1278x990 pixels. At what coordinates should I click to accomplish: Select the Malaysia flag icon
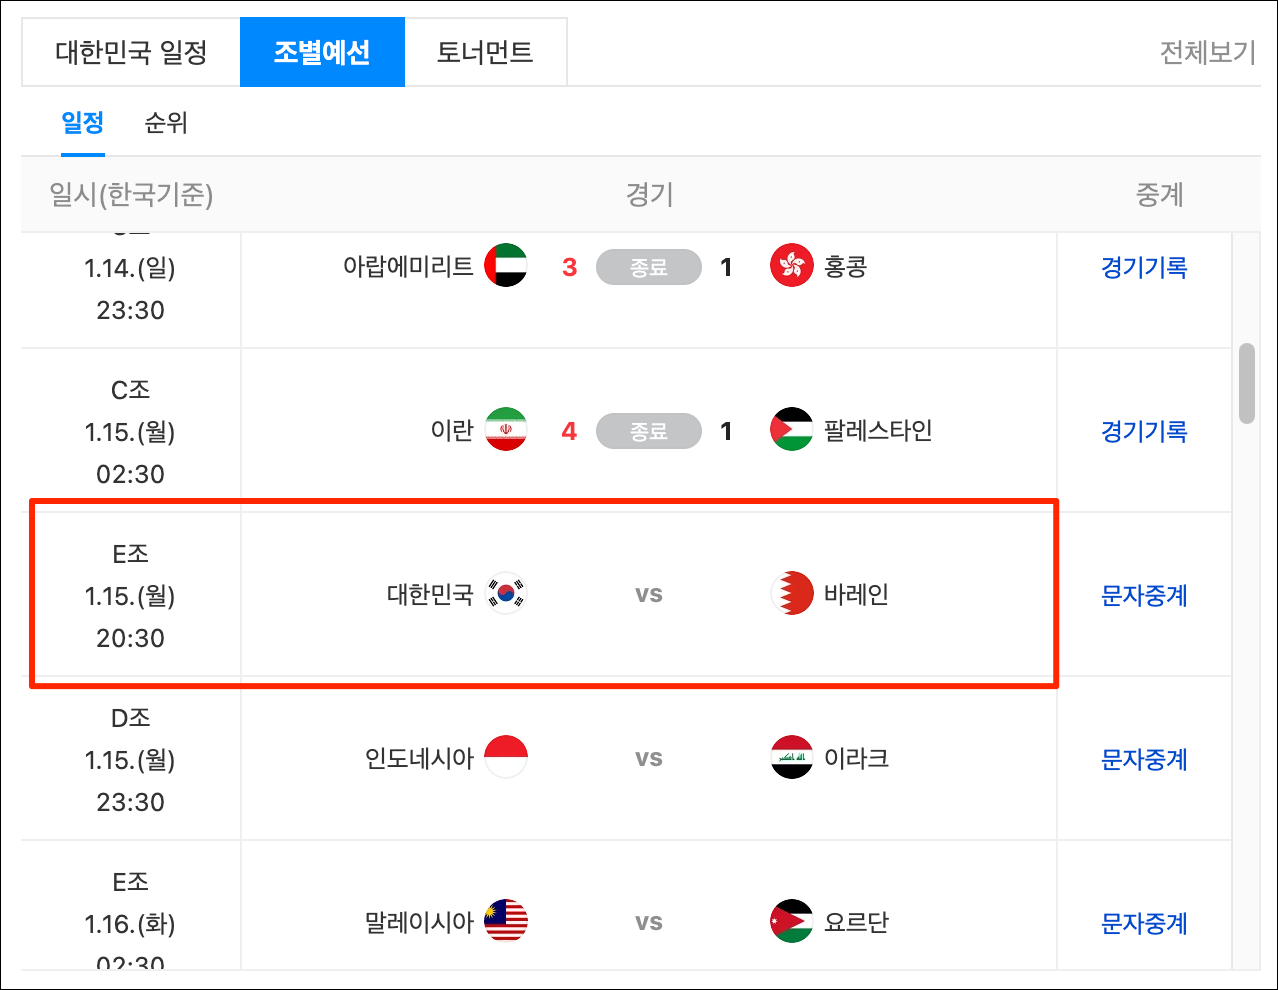pos(505,921)
